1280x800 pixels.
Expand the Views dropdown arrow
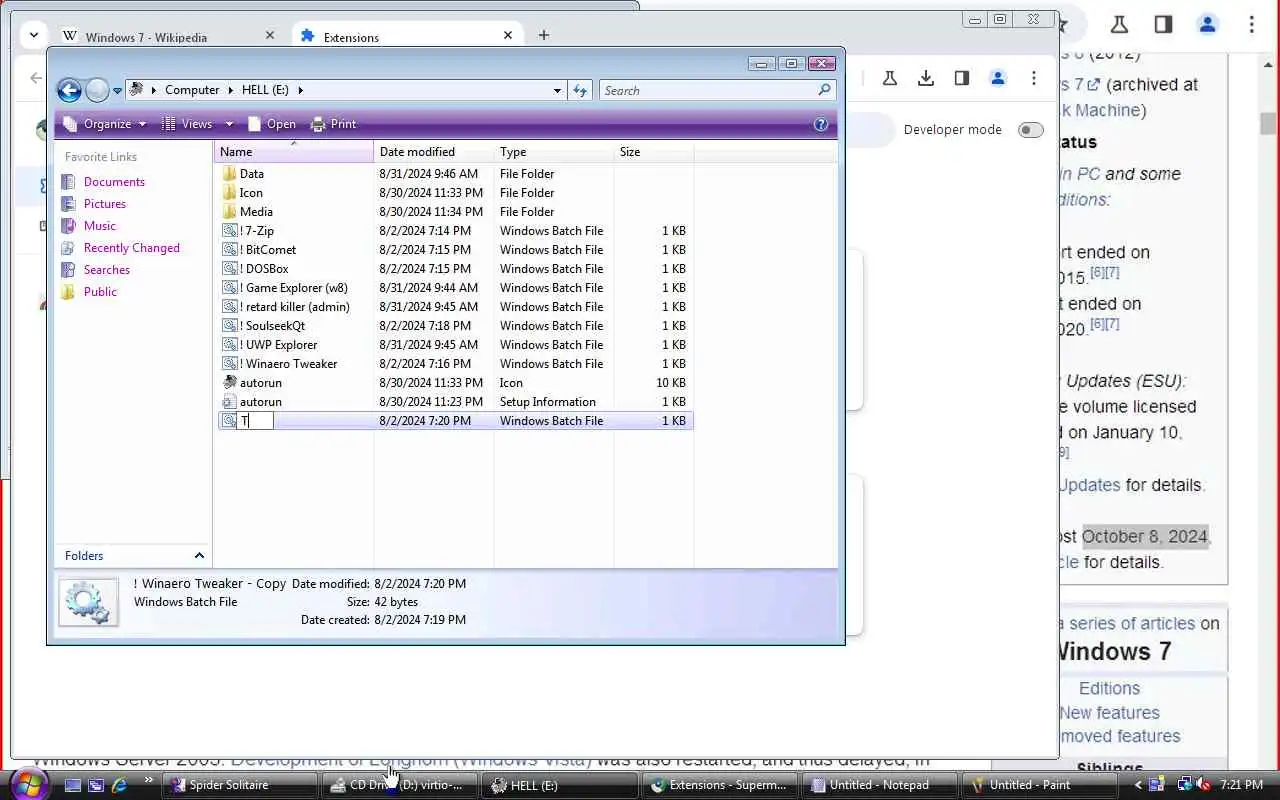coord(229,124)
